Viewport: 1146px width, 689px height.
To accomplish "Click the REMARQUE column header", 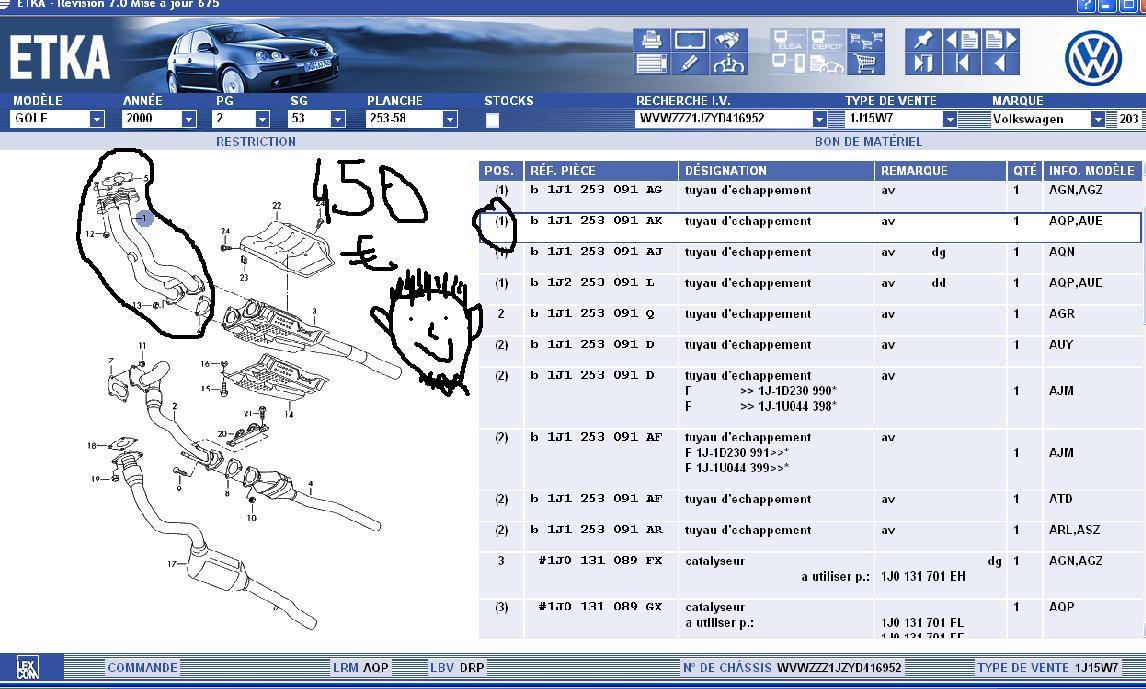I will [940, 170].
